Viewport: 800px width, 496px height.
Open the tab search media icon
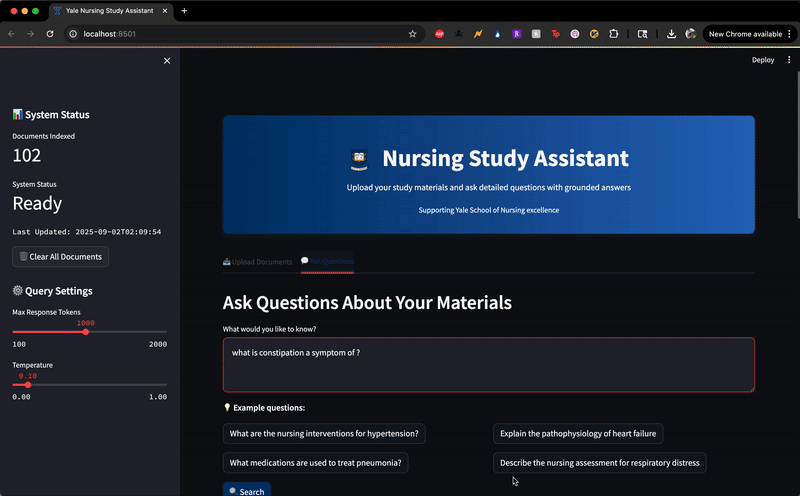(x=642, y=34)
